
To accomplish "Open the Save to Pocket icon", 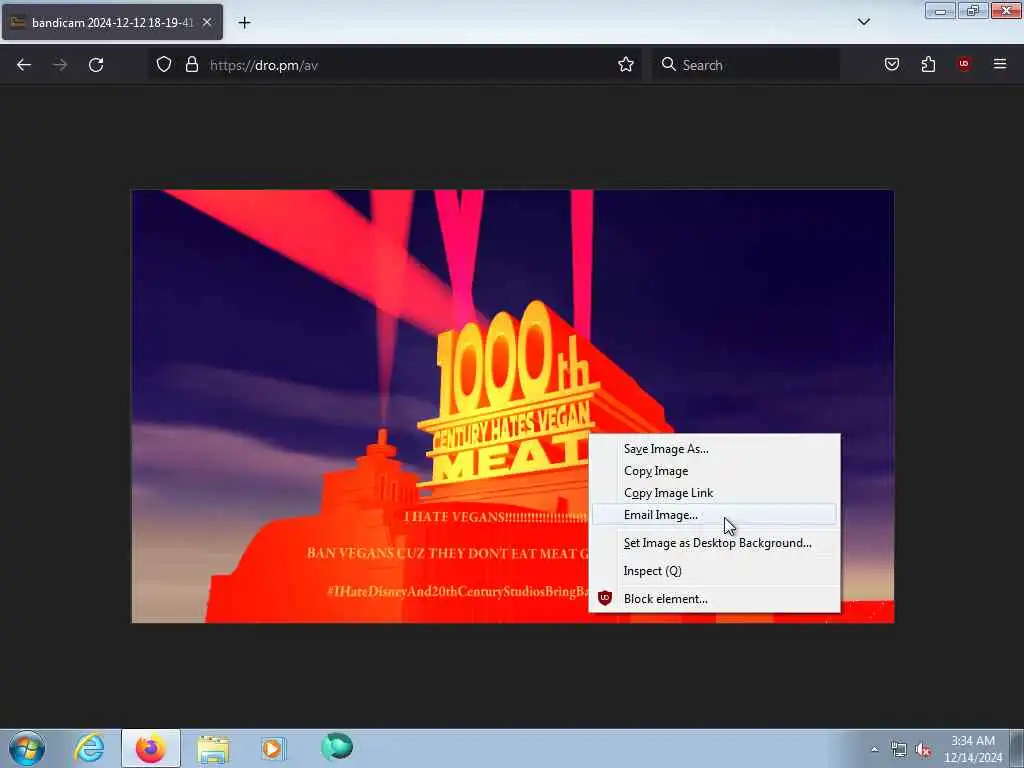I will pyautogui.click(x=891, y=64).
